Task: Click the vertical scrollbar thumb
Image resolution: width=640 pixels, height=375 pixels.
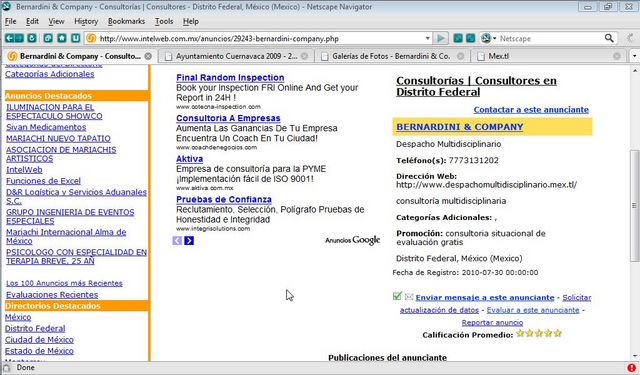Action: pos(634,206)
